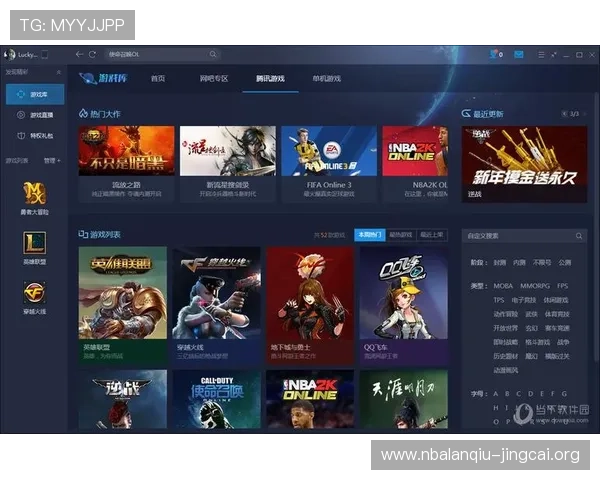600x480 pixels.
Task: Open the mail envelope icon in the title bar
Action: 519,54
